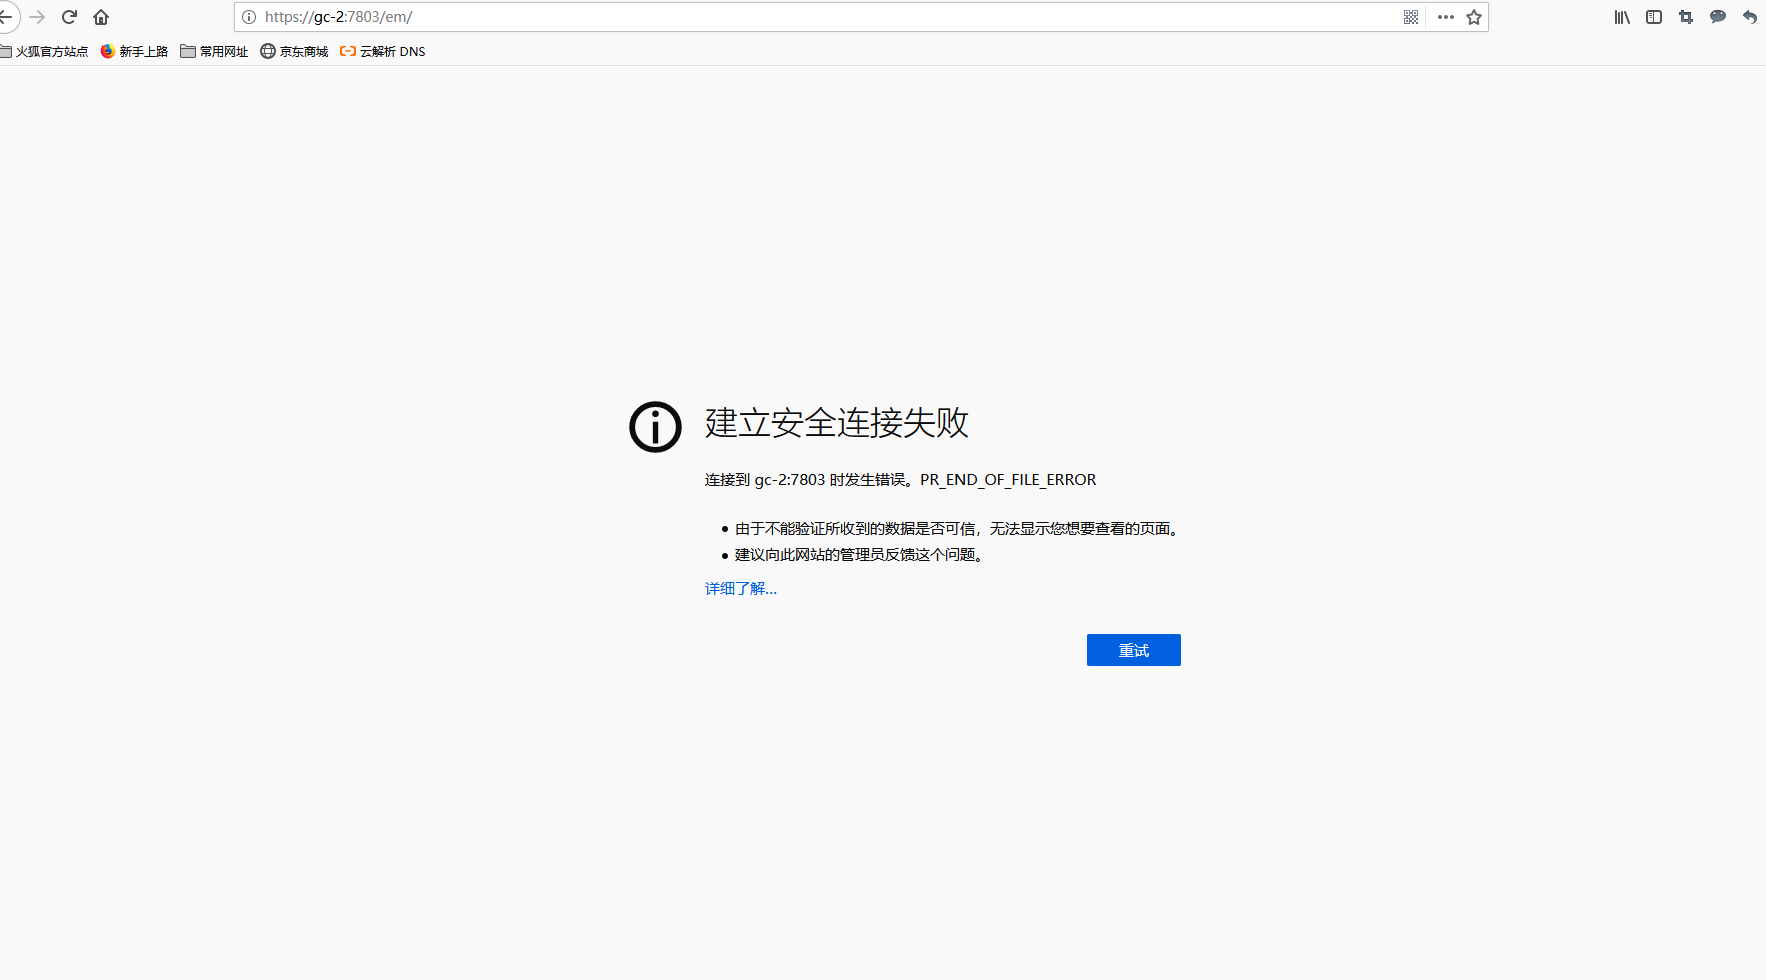This screenshot has width=1766, height=980.
Task: Open the 云解析 DNS bookmark
Action: coord(383,51)
